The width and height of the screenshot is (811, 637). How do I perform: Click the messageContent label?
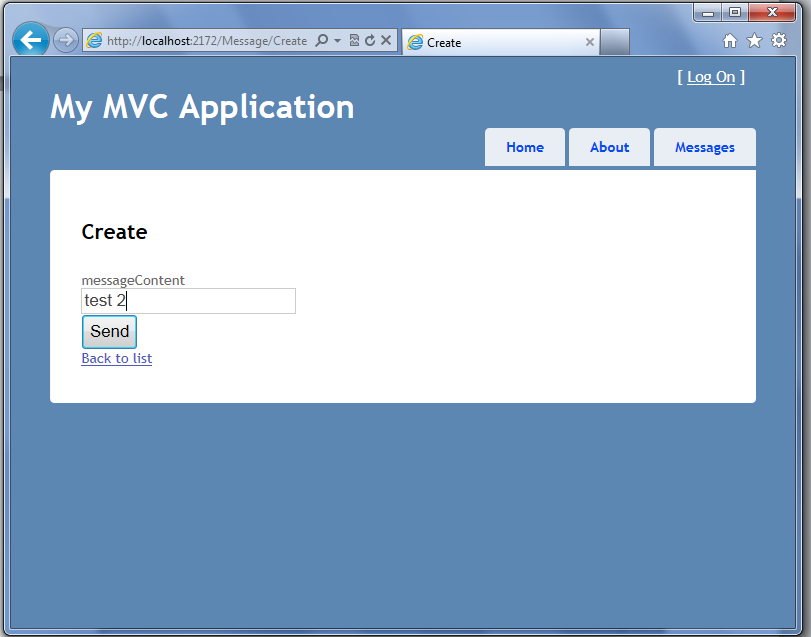tap(133, 280)
